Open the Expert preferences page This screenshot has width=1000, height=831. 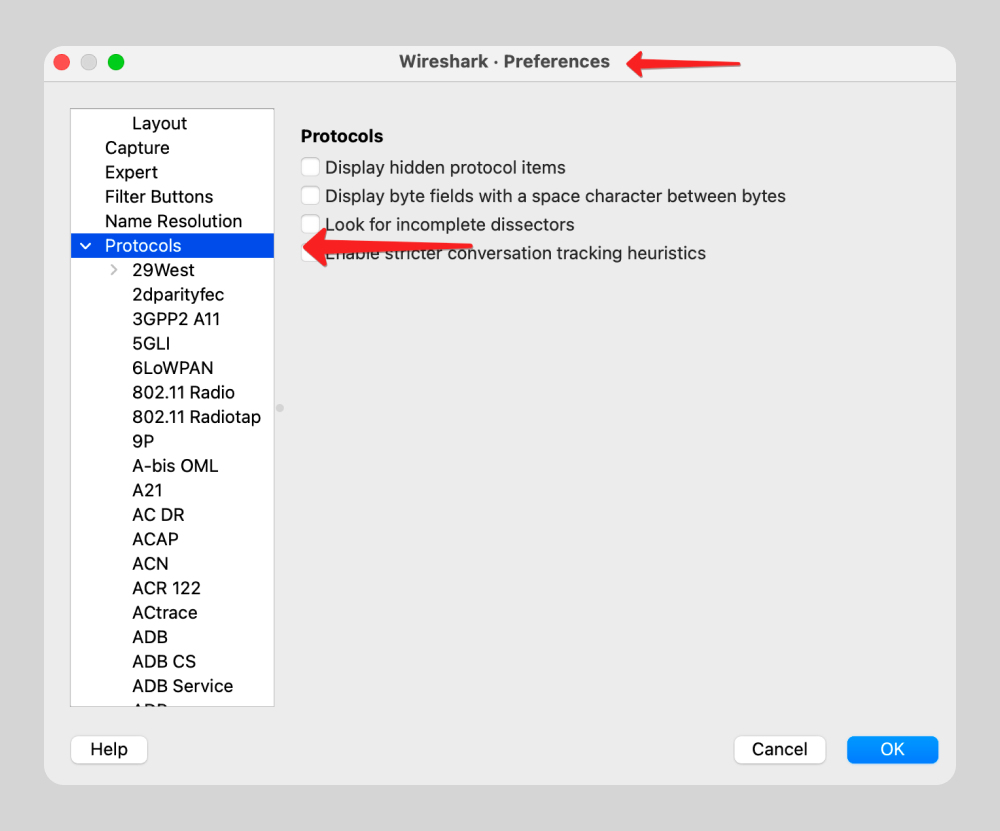pyautogui.click(x=131, y=172)
